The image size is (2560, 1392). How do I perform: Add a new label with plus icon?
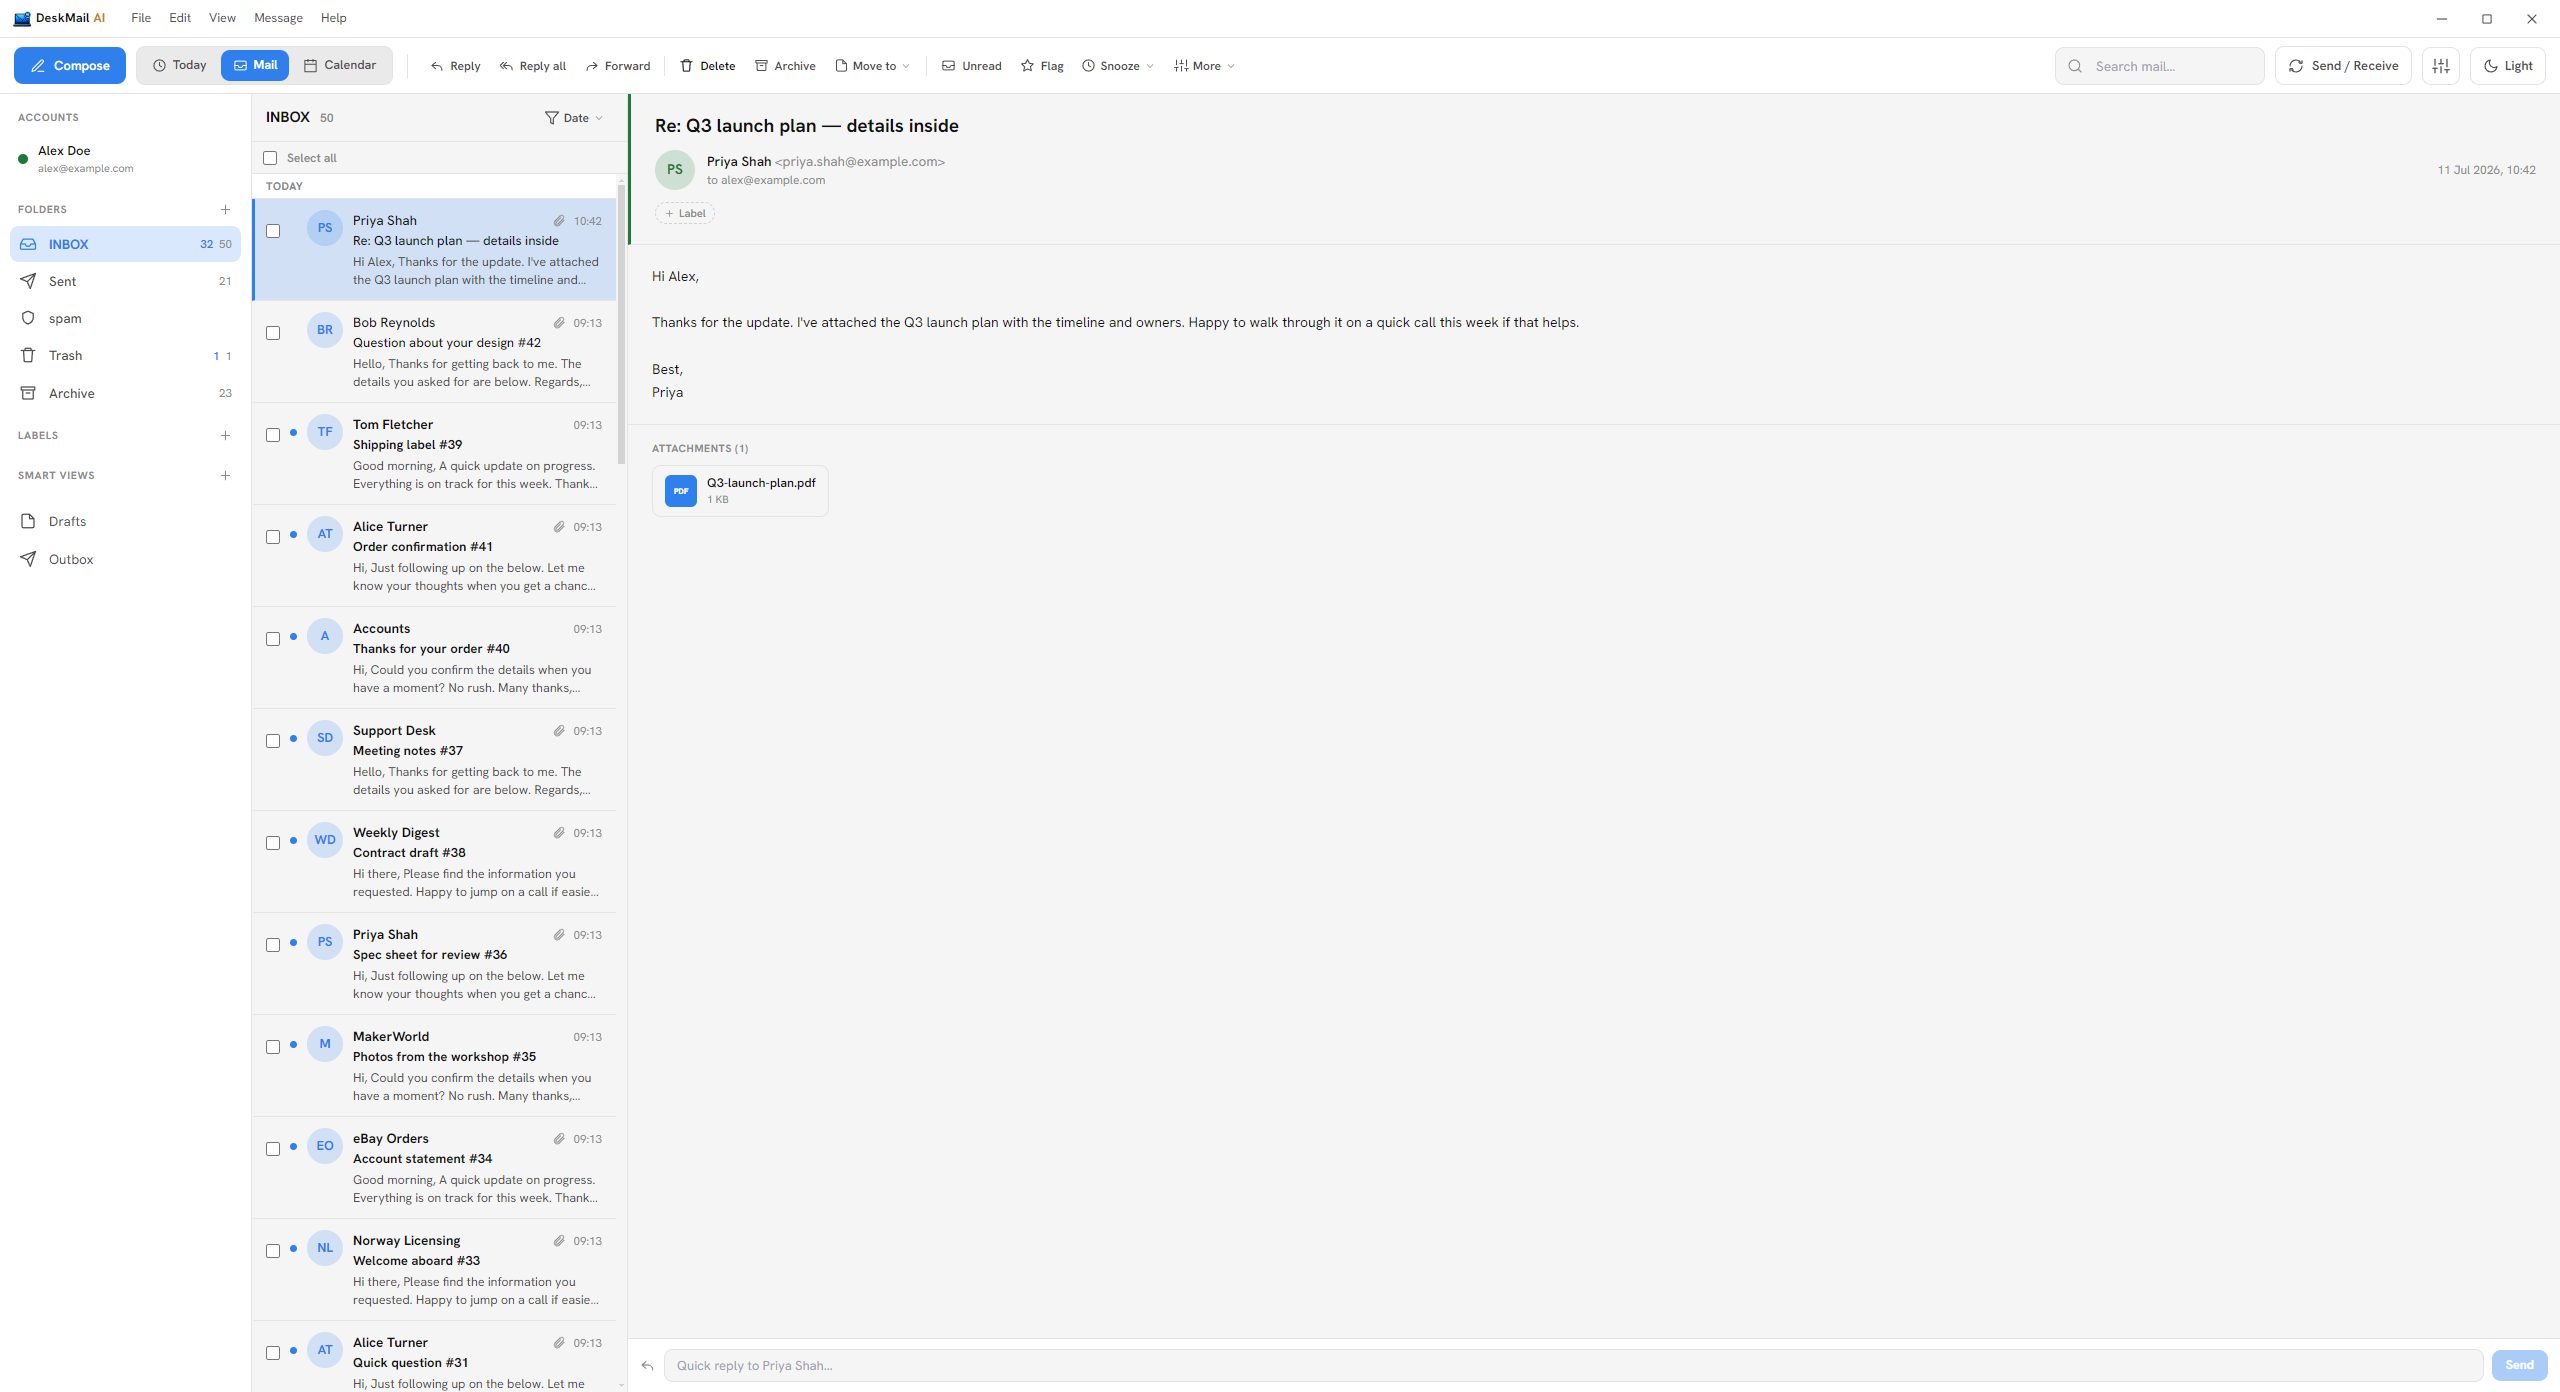point(225,435)
